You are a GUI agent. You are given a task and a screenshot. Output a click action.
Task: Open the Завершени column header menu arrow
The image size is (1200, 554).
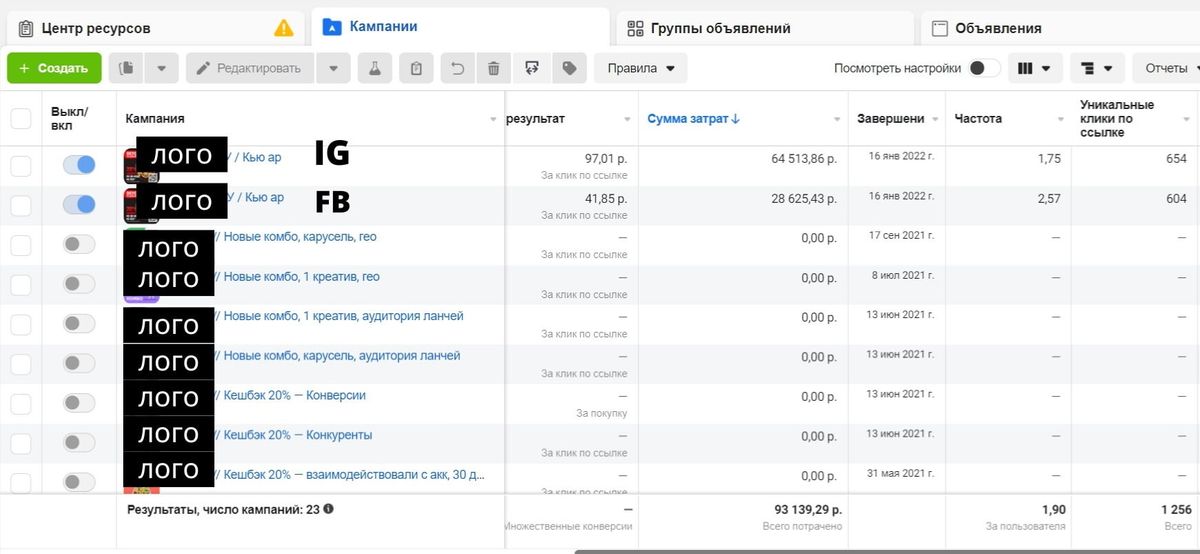tap(935, 119)
